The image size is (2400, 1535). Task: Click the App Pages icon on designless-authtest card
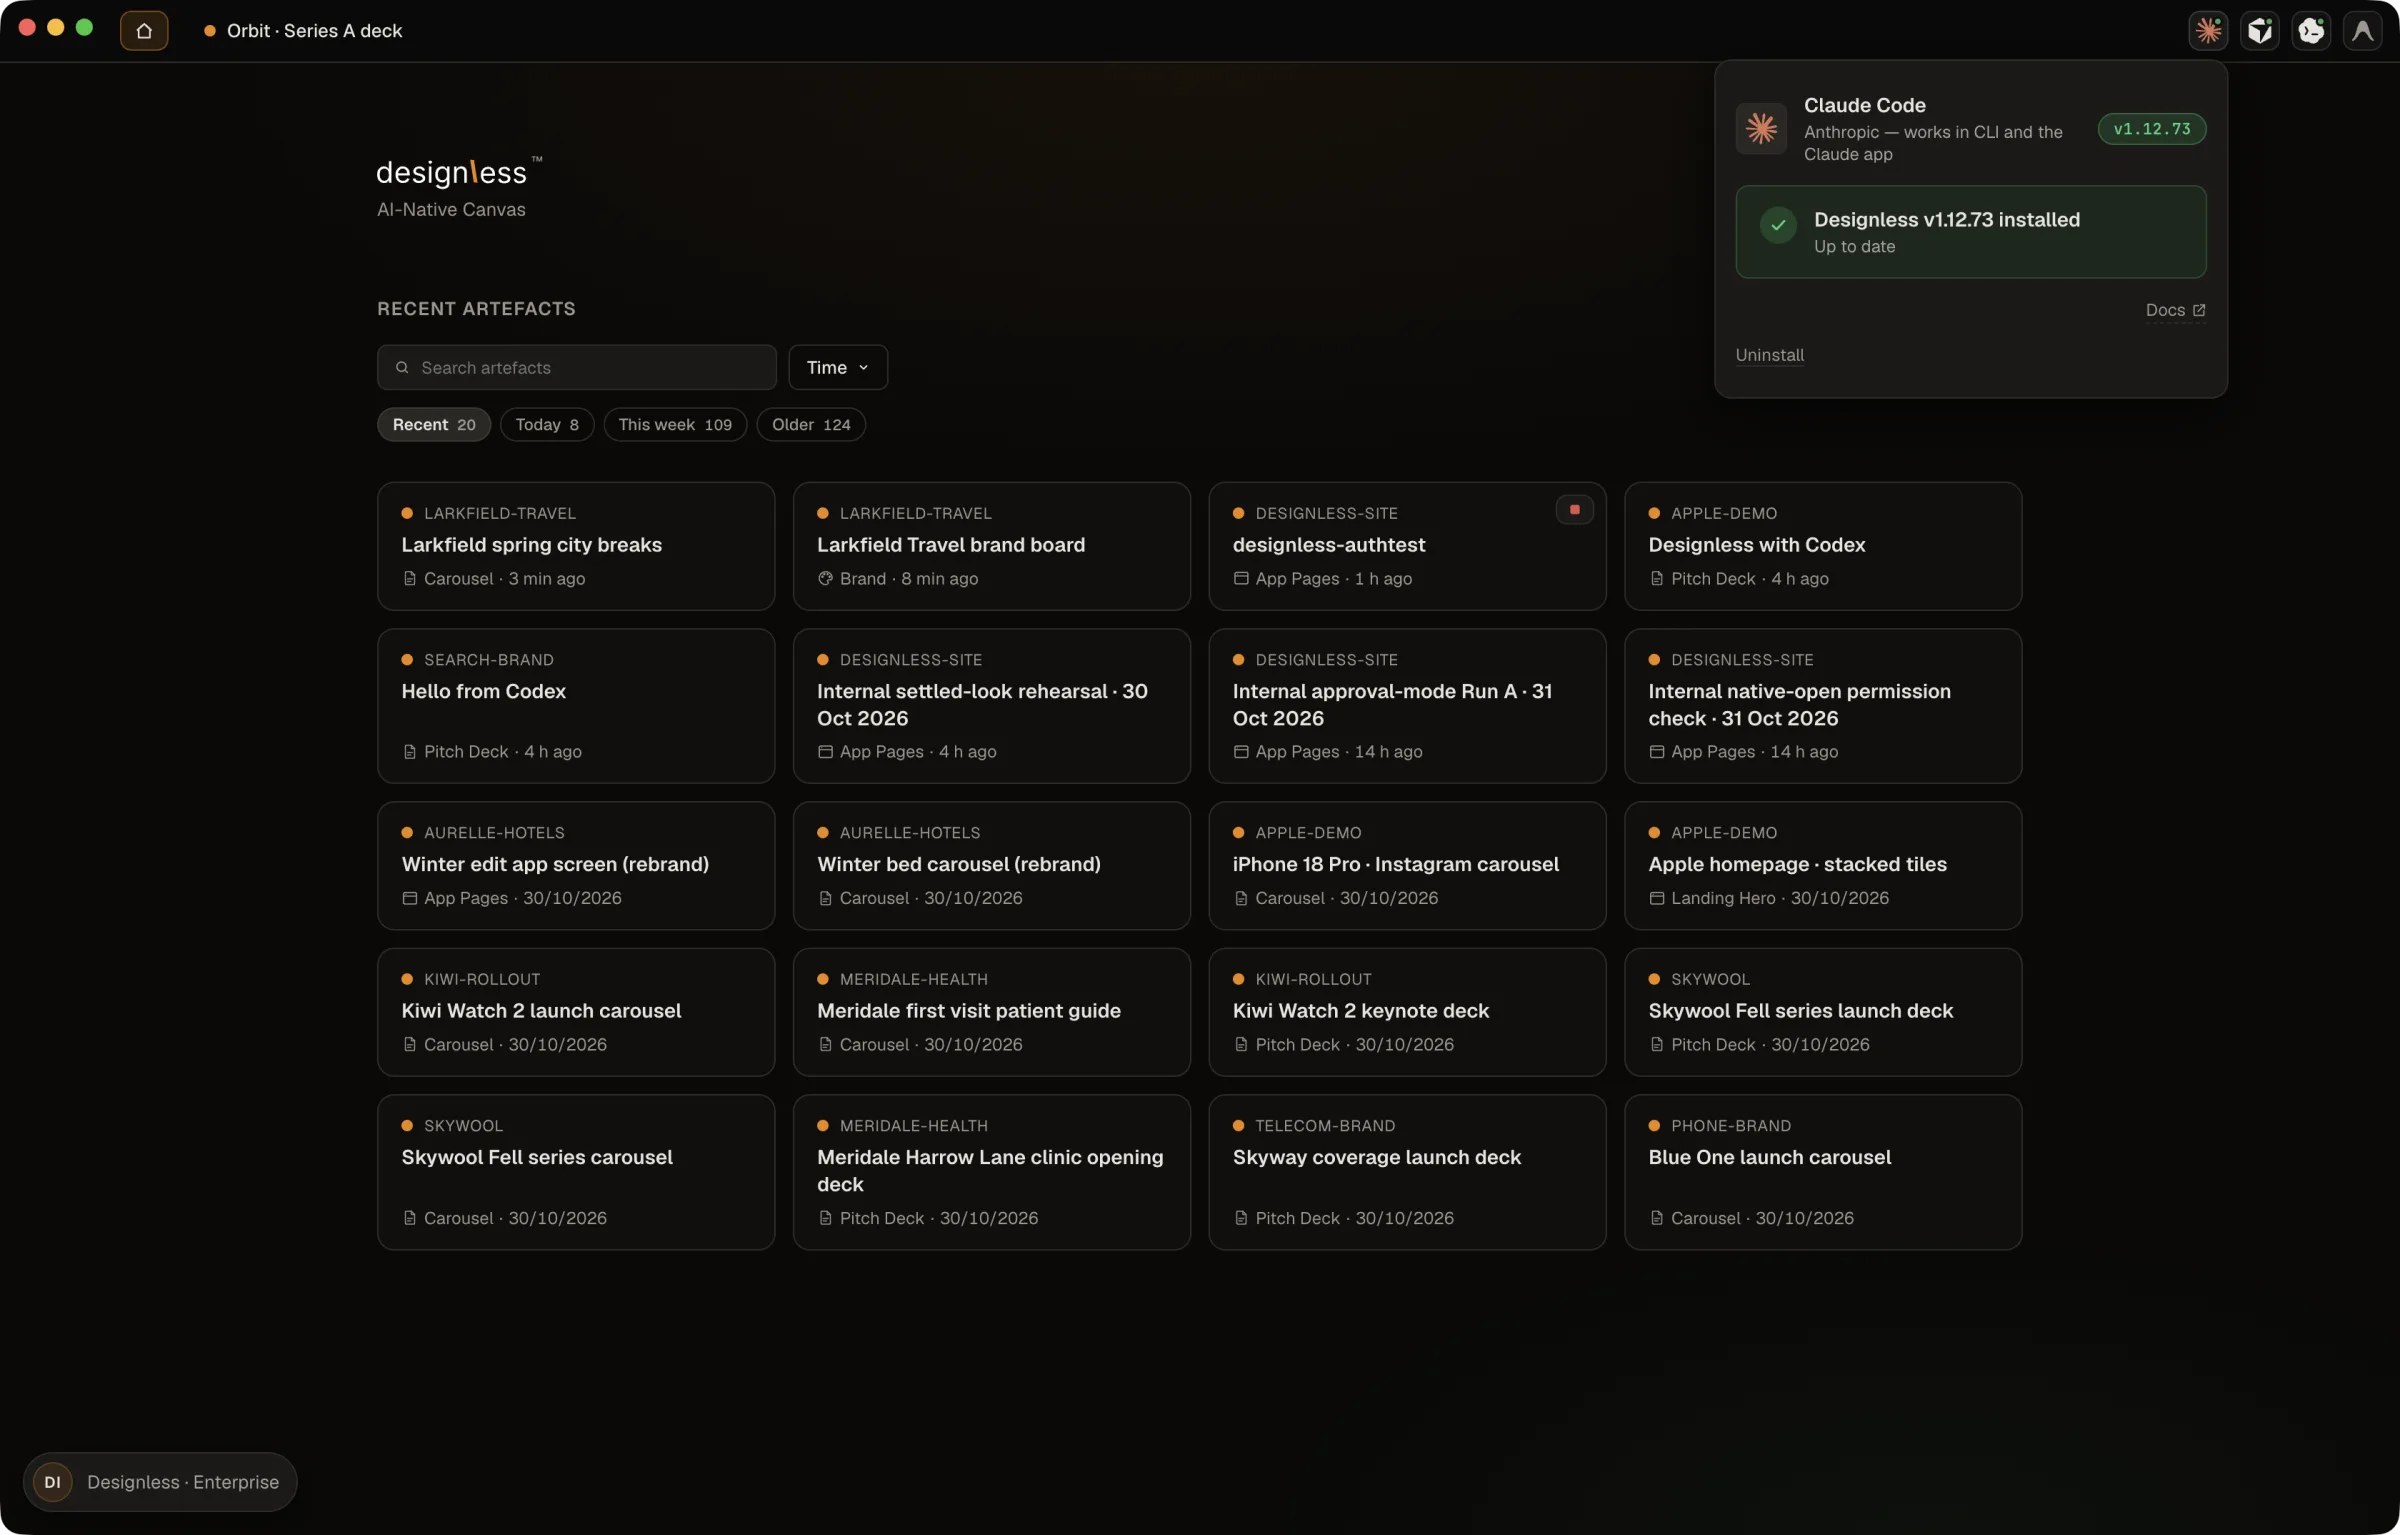[x=1241, y=579]
